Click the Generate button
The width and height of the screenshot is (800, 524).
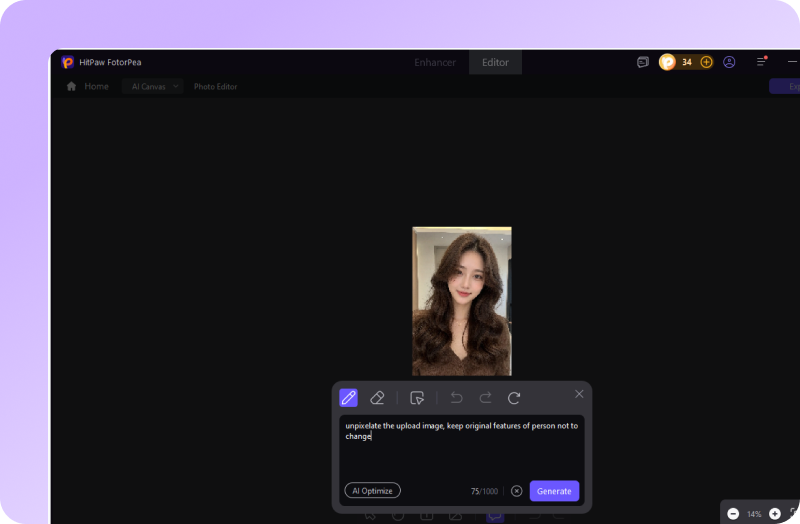coord(554,491)
